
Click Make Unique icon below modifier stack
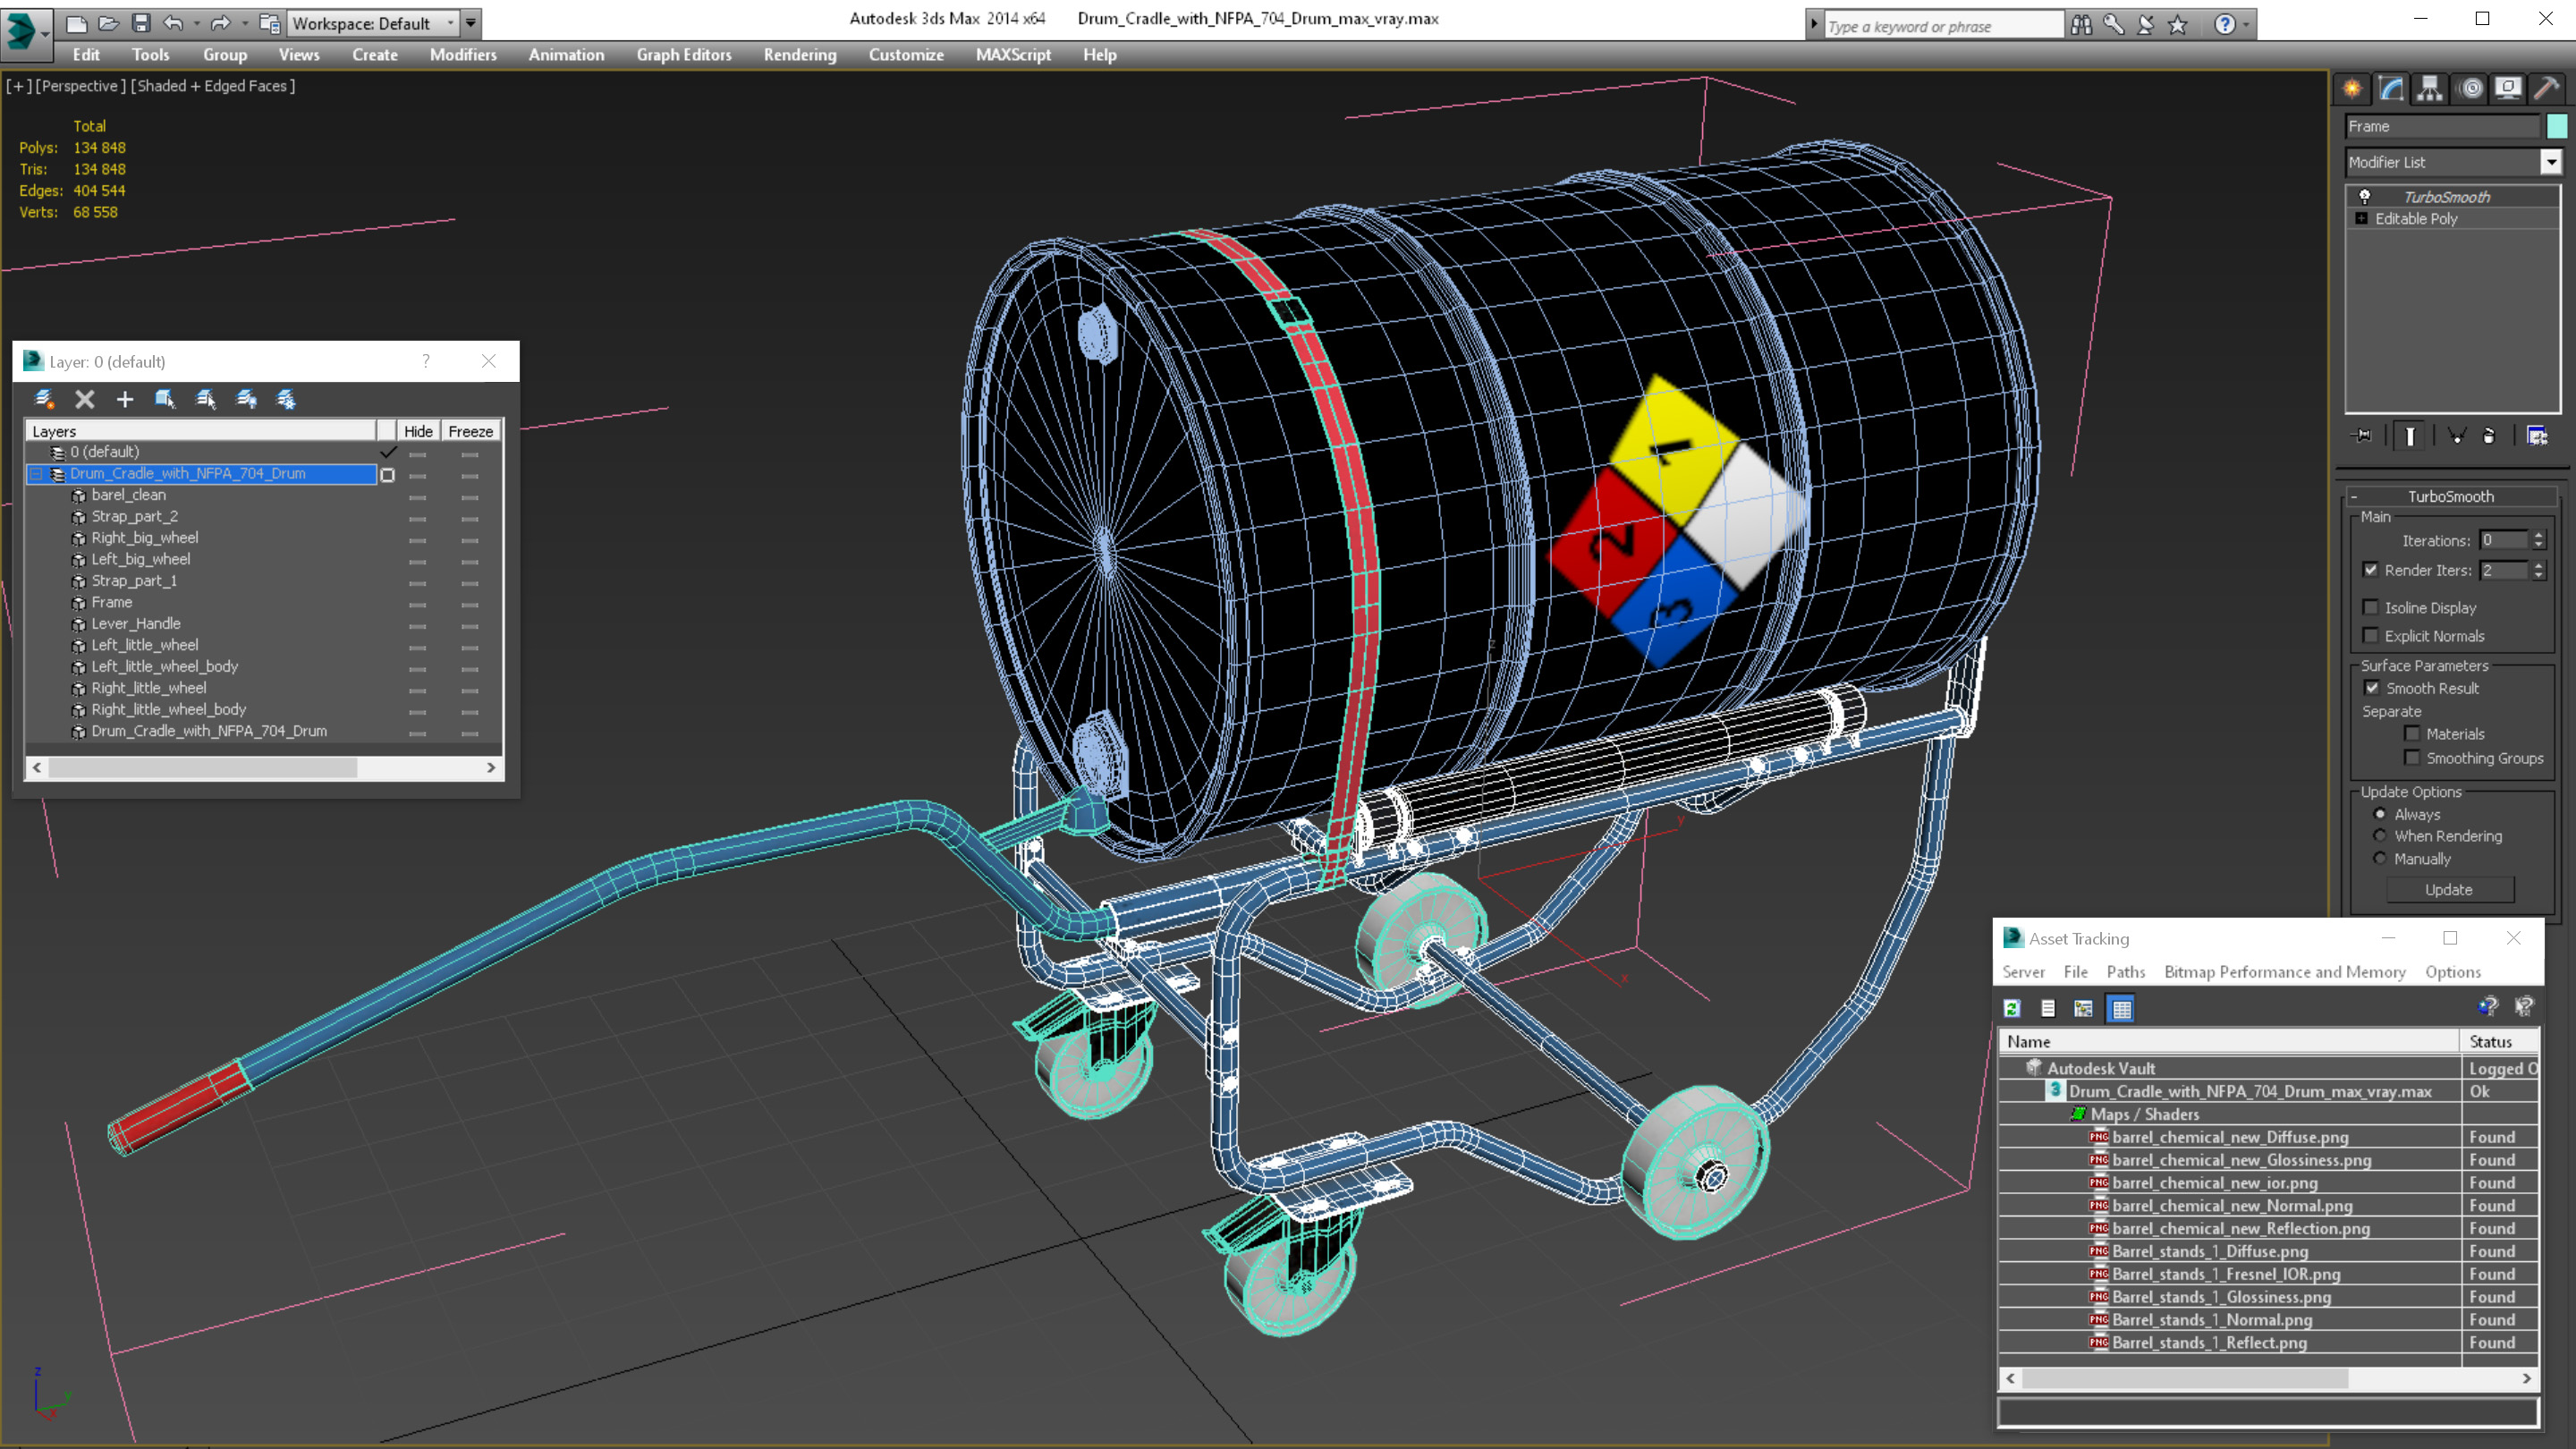[x=2456, y=436]
